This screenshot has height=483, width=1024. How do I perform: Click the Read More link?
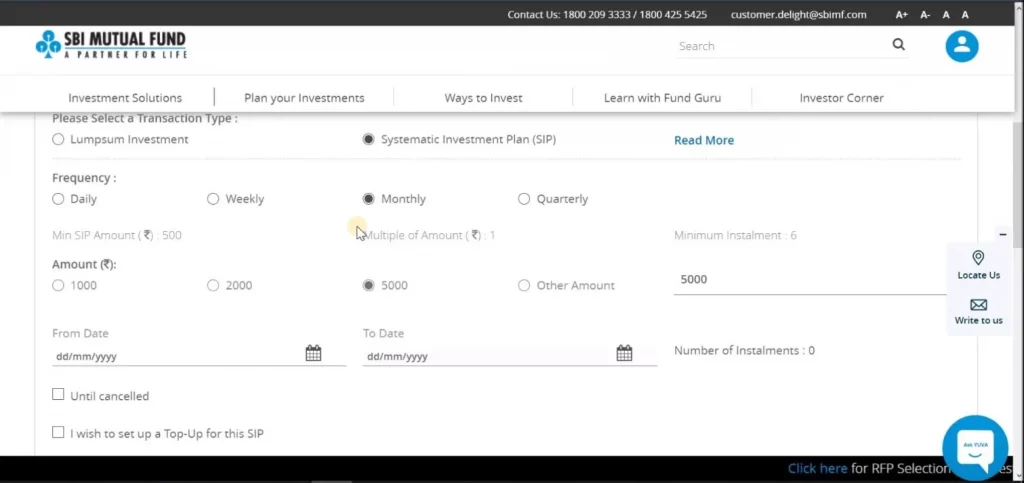point(704,140)
